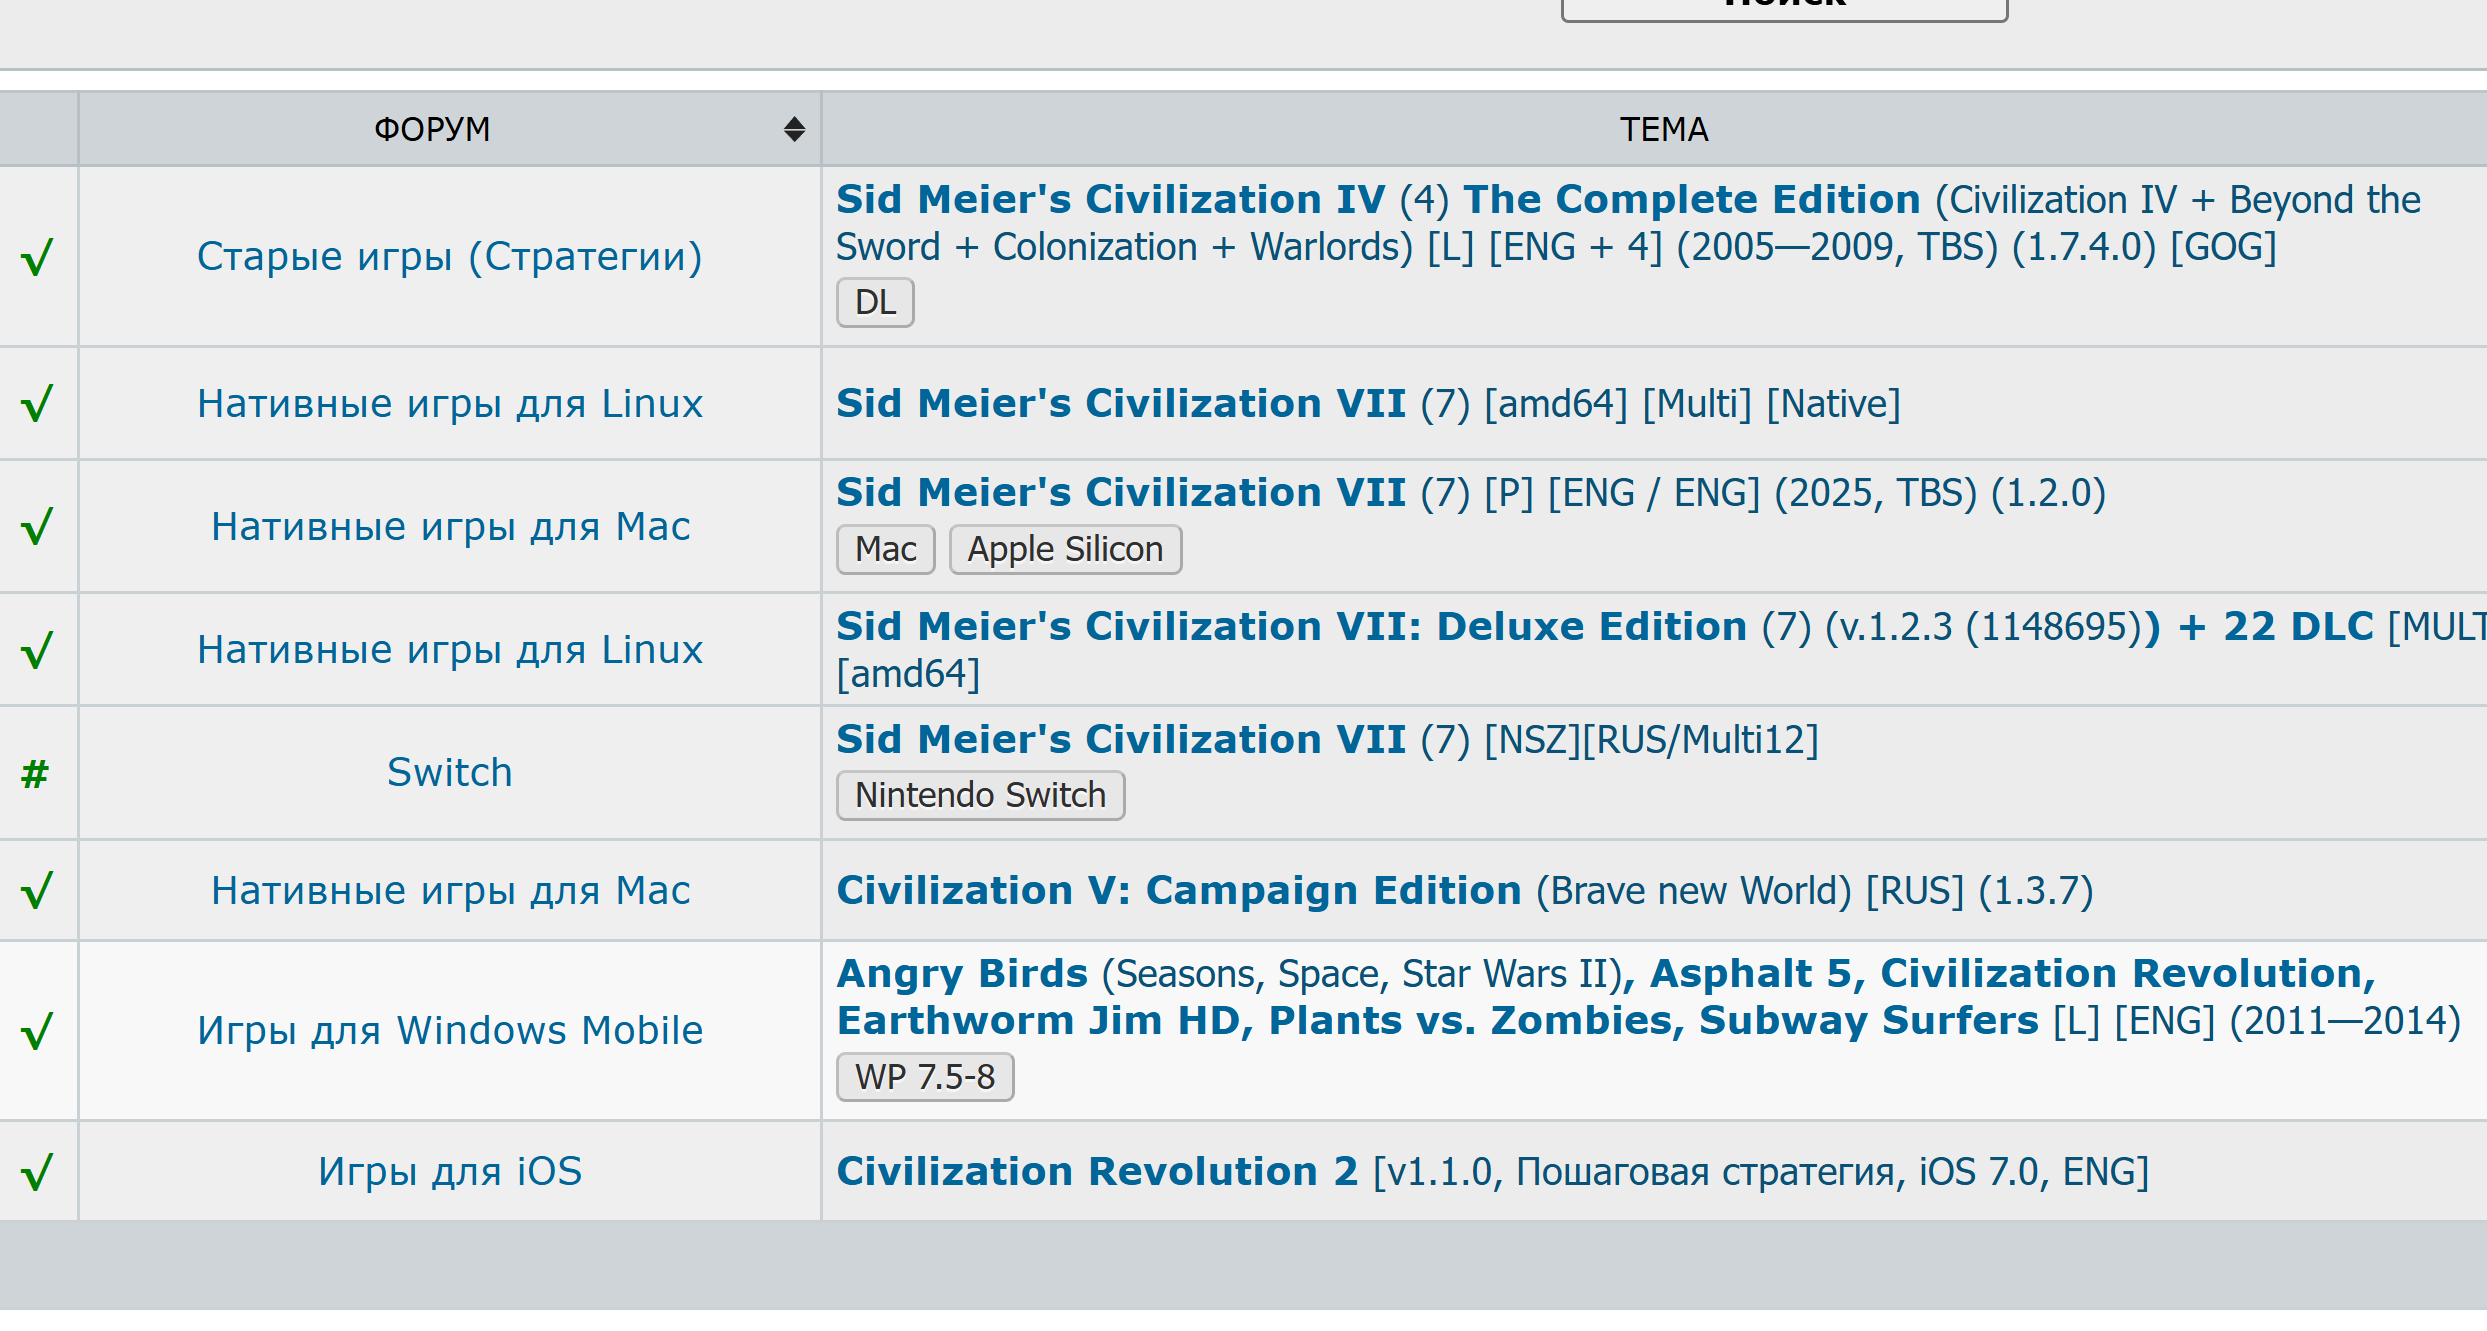Open Игры для Windows Mobile forum link
Viewport: 2487px width, 1331px height.
click(x=449, y=1030)
